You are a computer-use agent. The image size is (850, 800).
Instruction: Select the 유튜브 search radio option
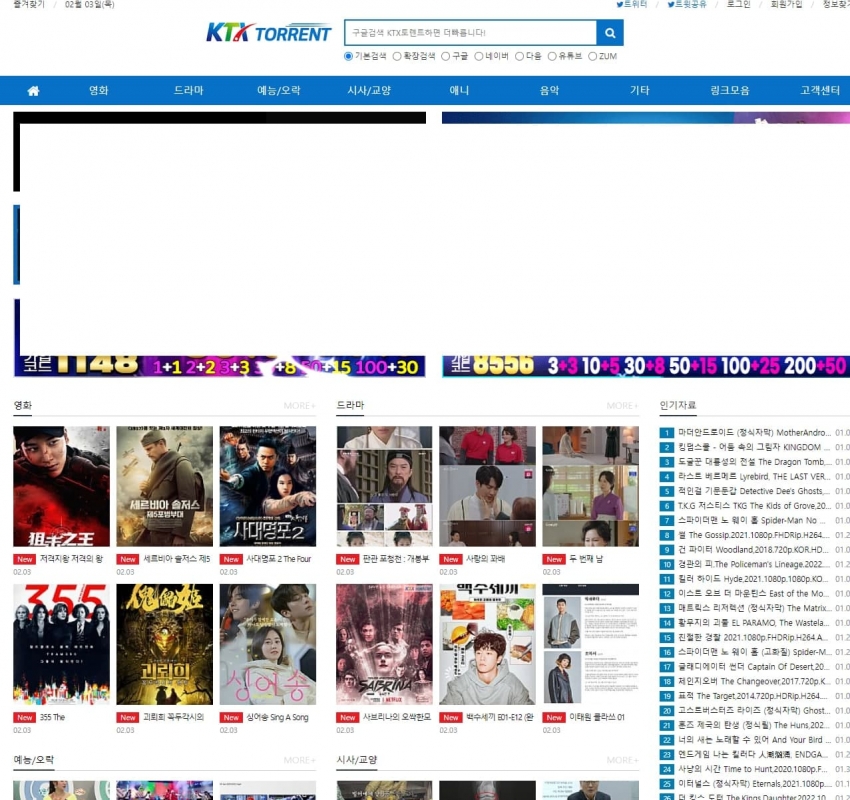click(552, 56)
